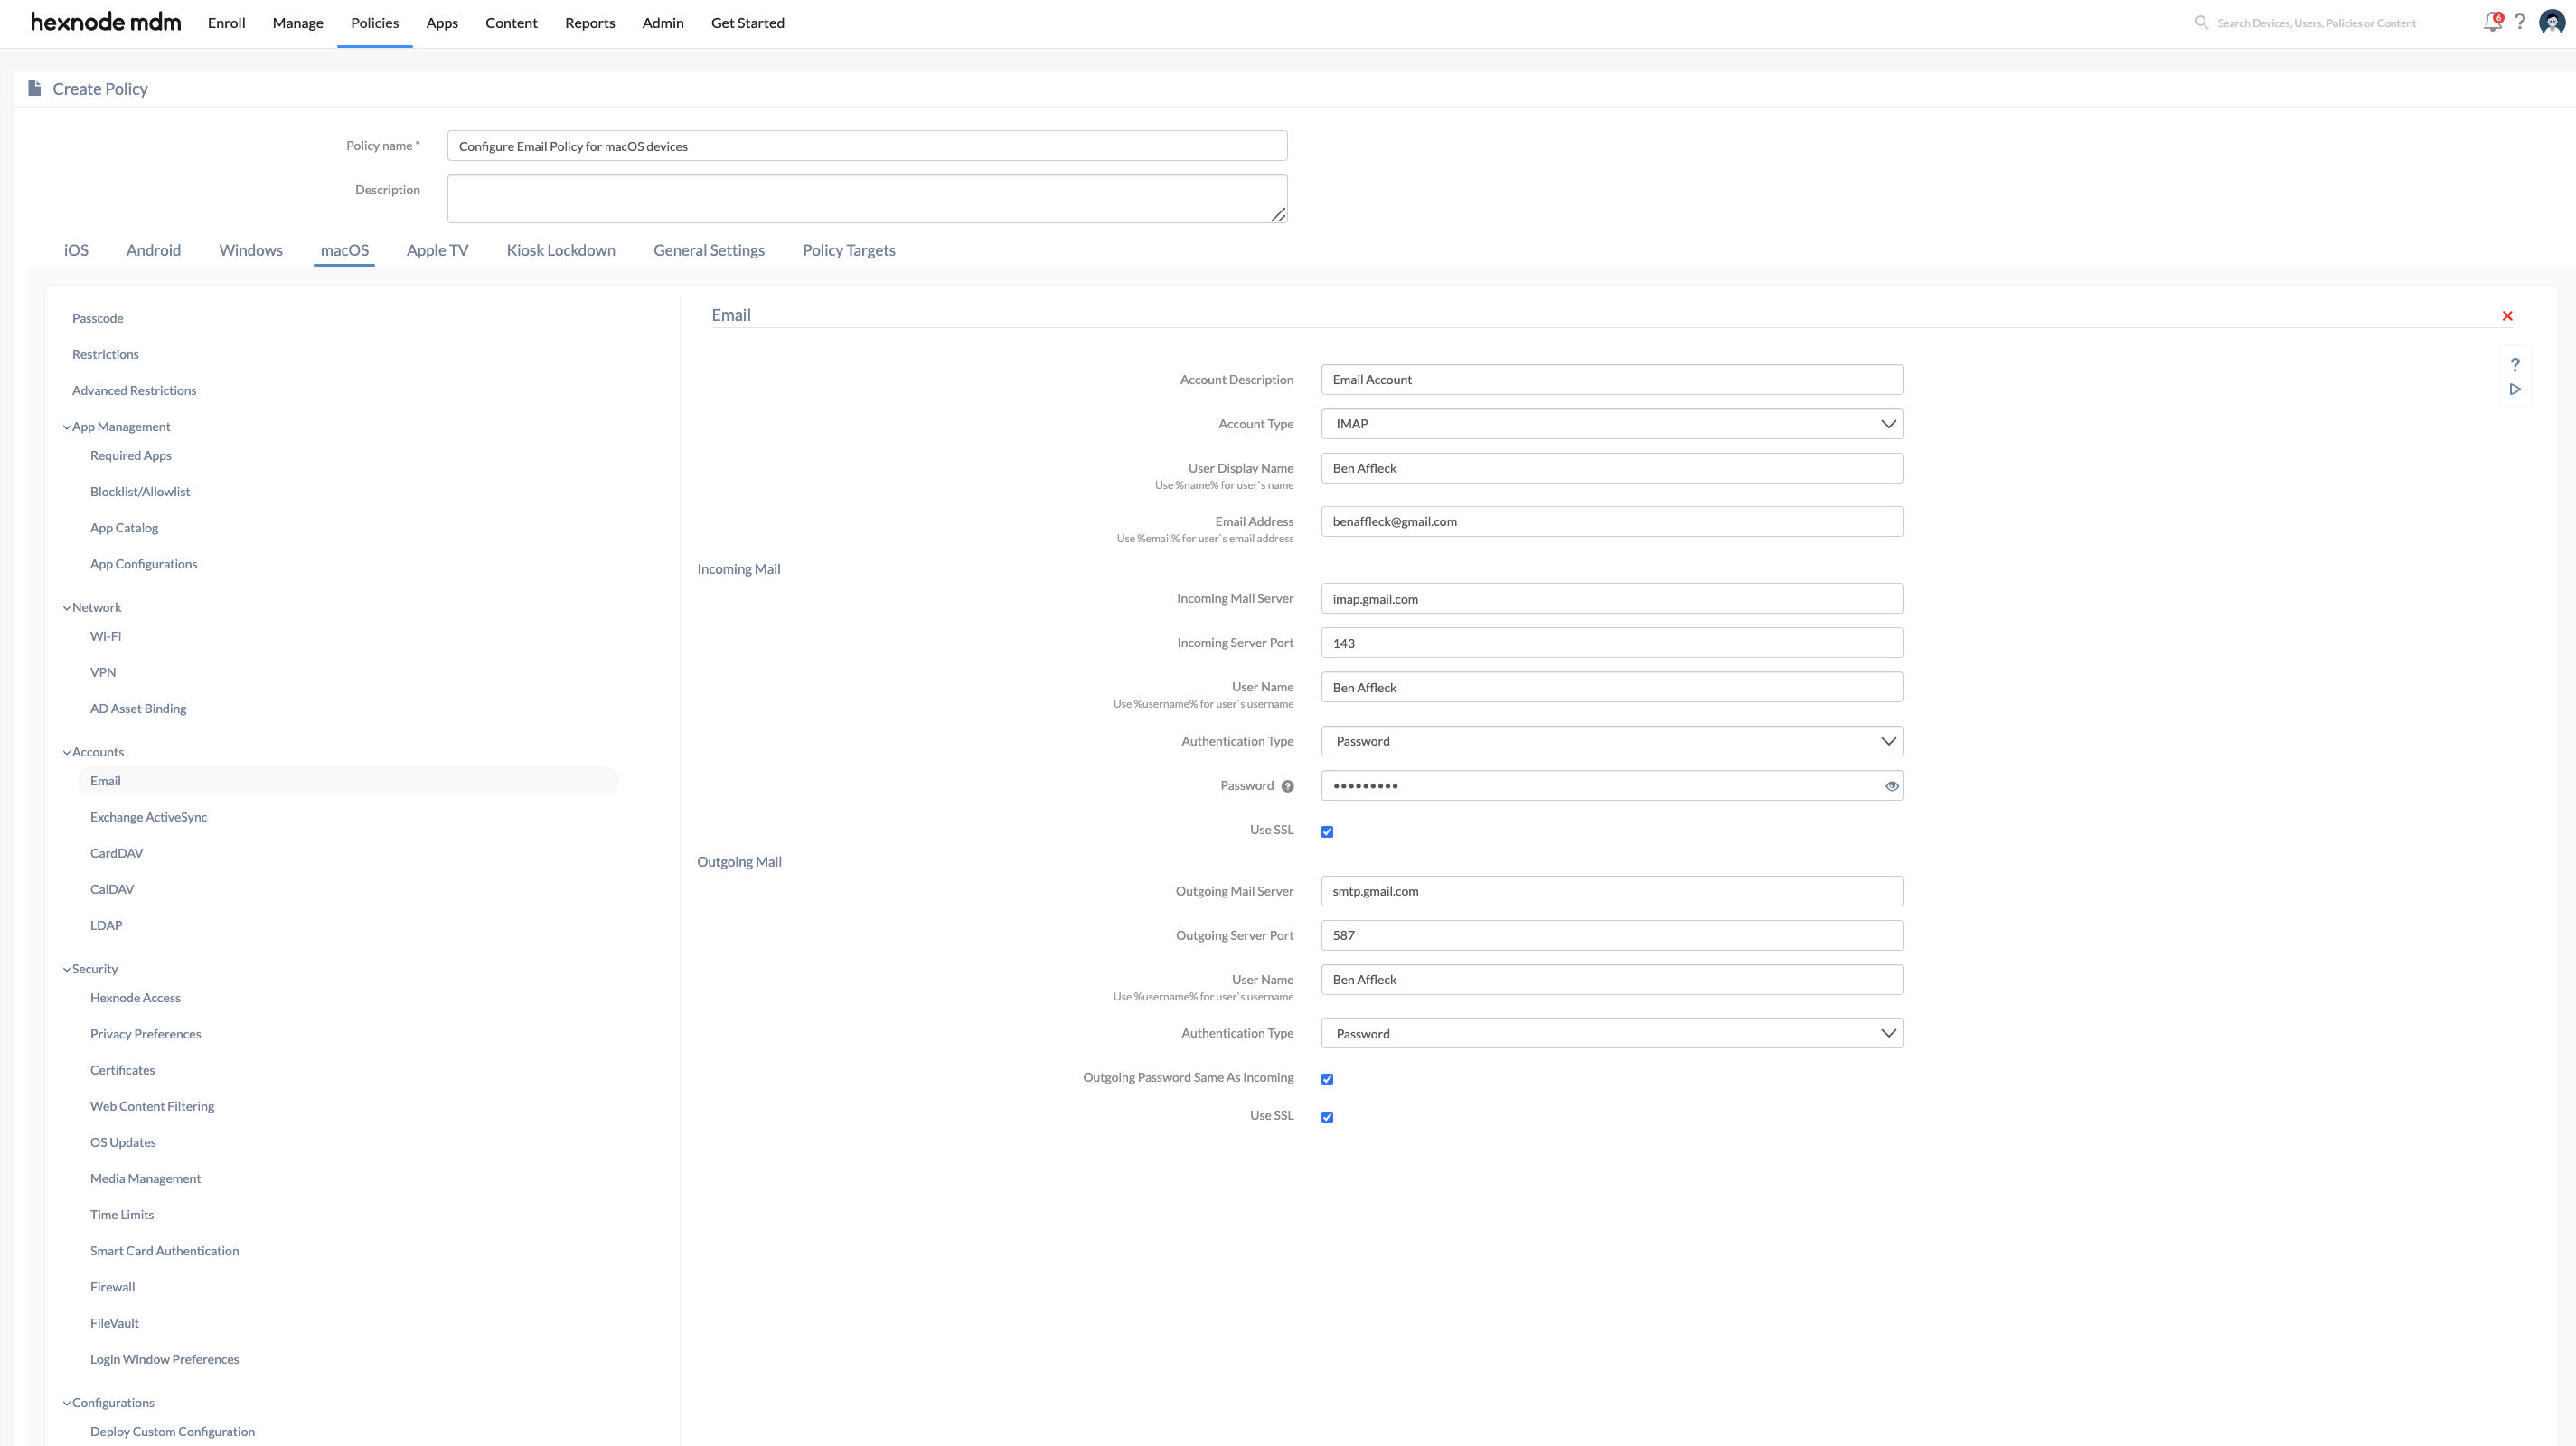Select Restrictions in the sidebar
Image resolution: width=2576 pixels, height=1446 pixels.
[x=105, y=354]
